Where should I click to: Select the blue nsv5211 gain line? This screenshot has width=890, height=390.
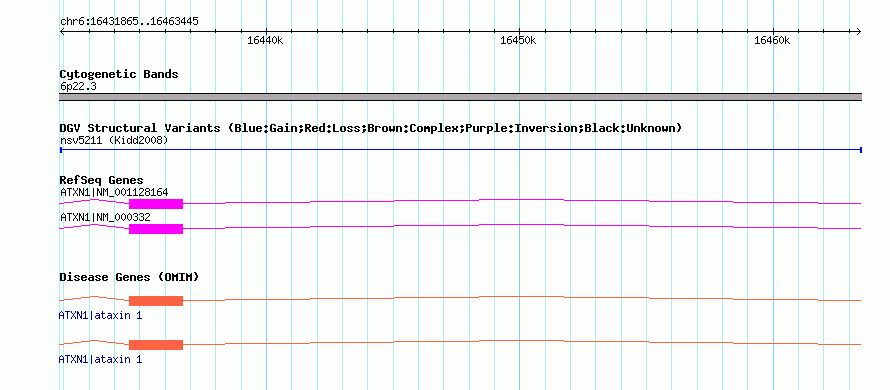click(x=460, y=150)
